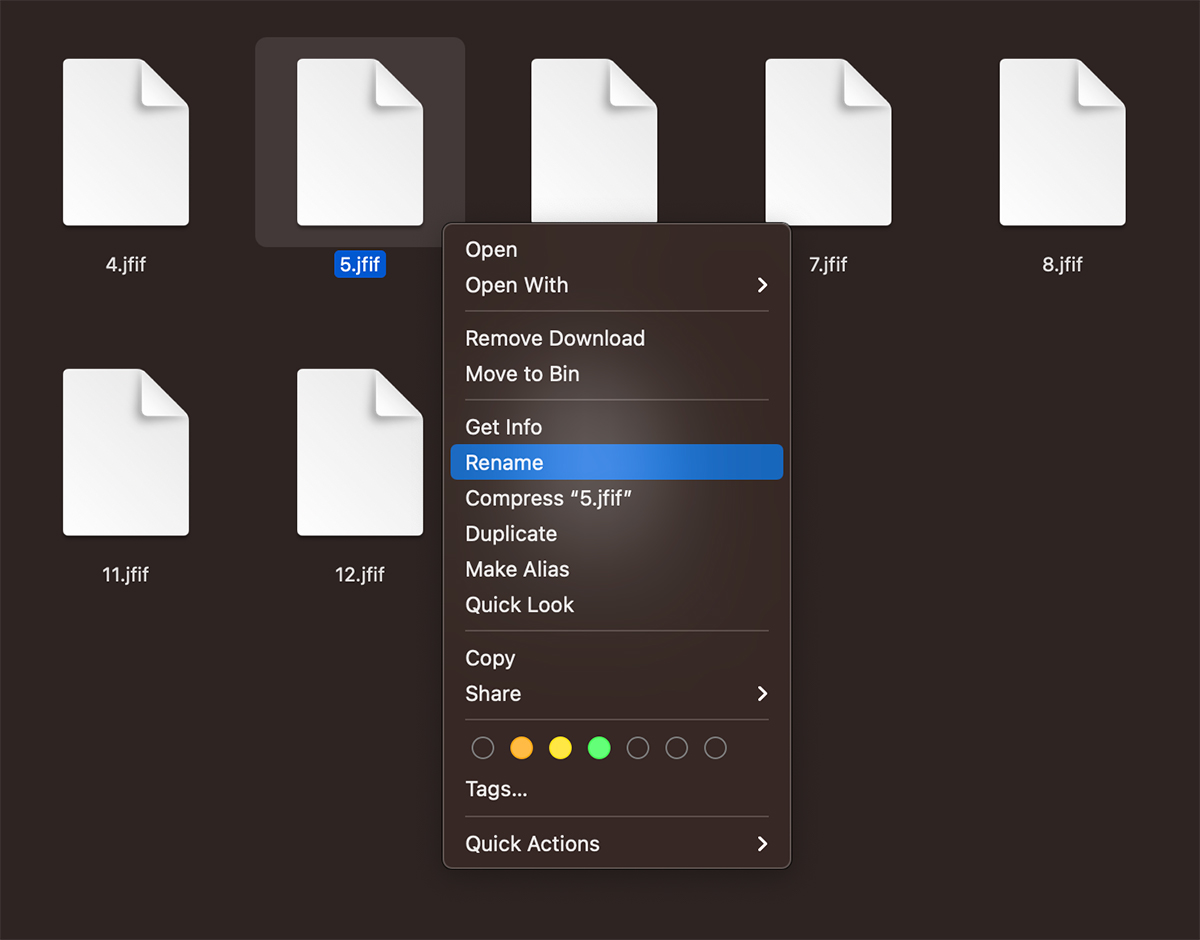Expand the Open With submenu arrow

762,286
